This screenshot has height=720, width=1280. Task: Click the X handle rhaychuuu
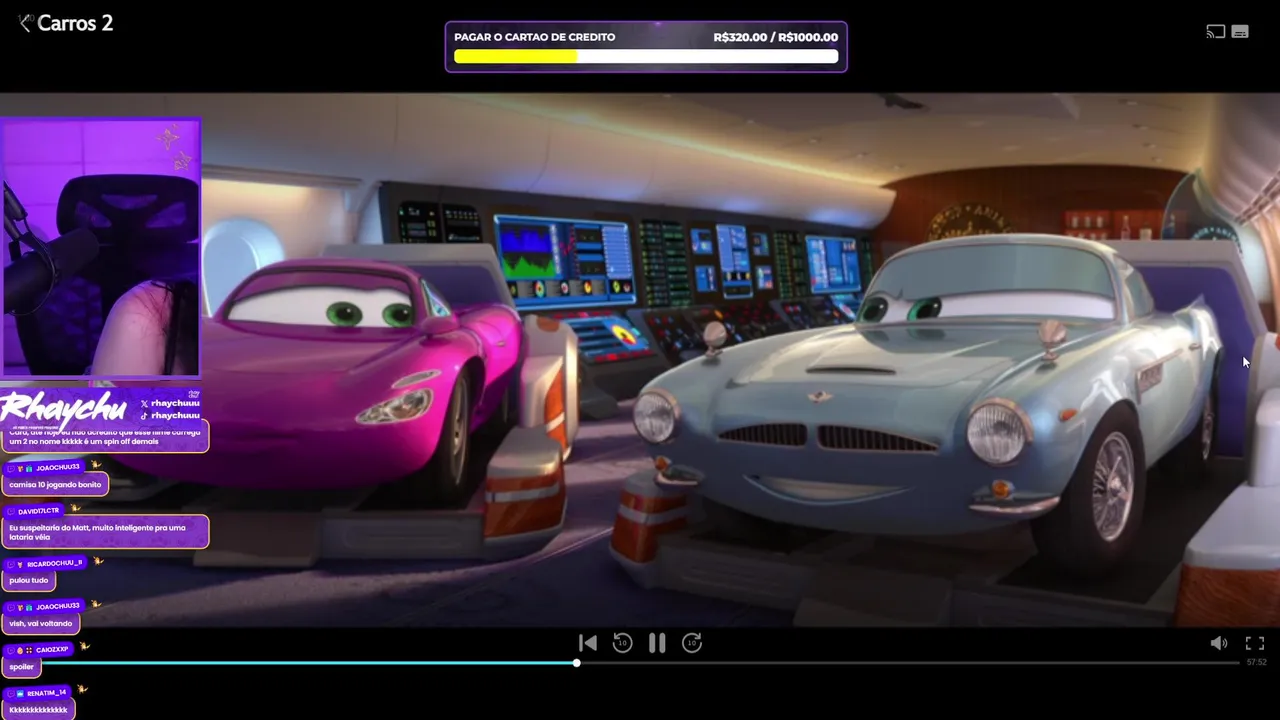pos(170,403)
